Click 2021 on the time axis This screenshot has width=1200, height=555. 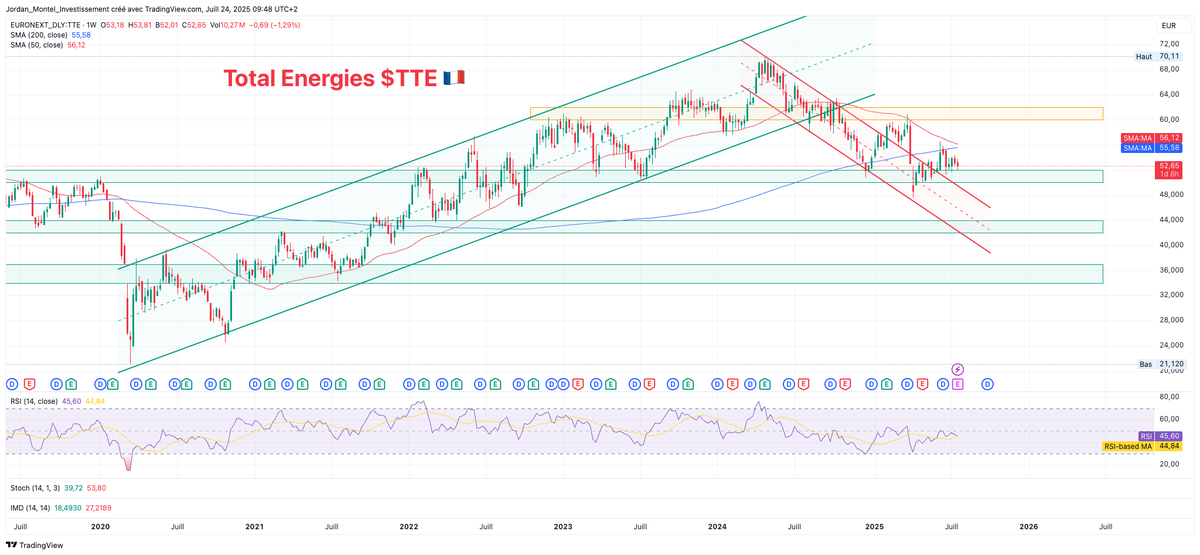pyautogui.click(x=254, y=525)
